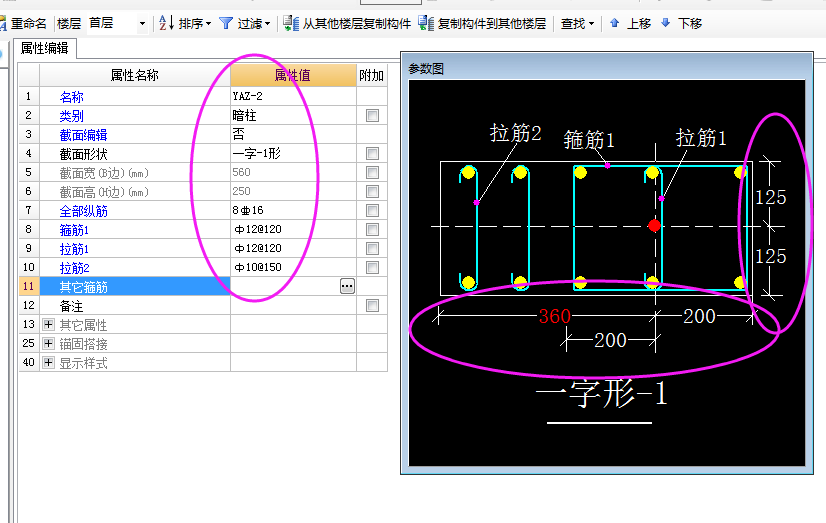Viewport: 826px width, 523px height.
Task: Click the 拉筋2 property label
Action: tap(74, 268)
